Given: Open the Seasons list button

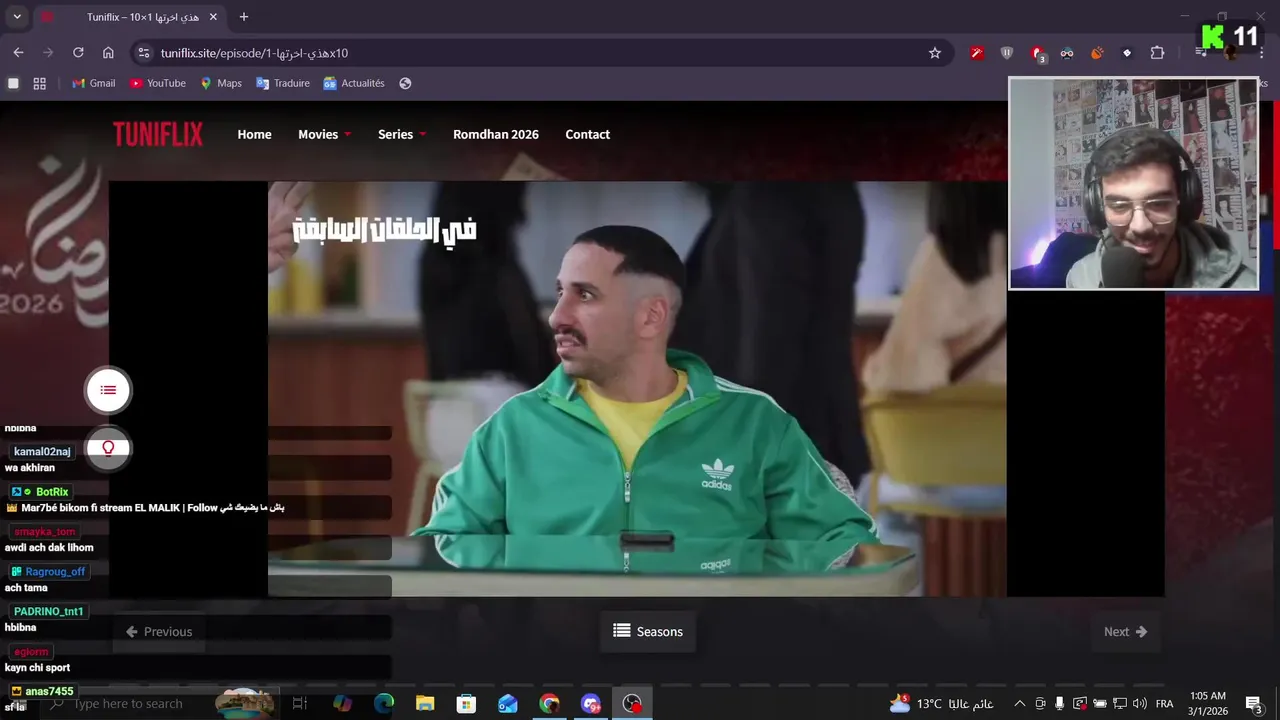Looking at the screenshot, I should [x=648, y=632].
